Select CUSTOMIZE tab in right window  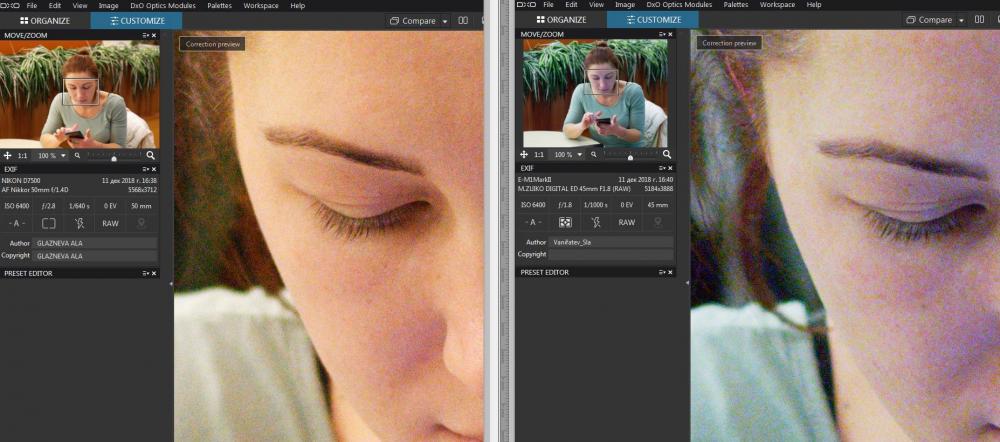pyautogui.click(x=652, y=20)
